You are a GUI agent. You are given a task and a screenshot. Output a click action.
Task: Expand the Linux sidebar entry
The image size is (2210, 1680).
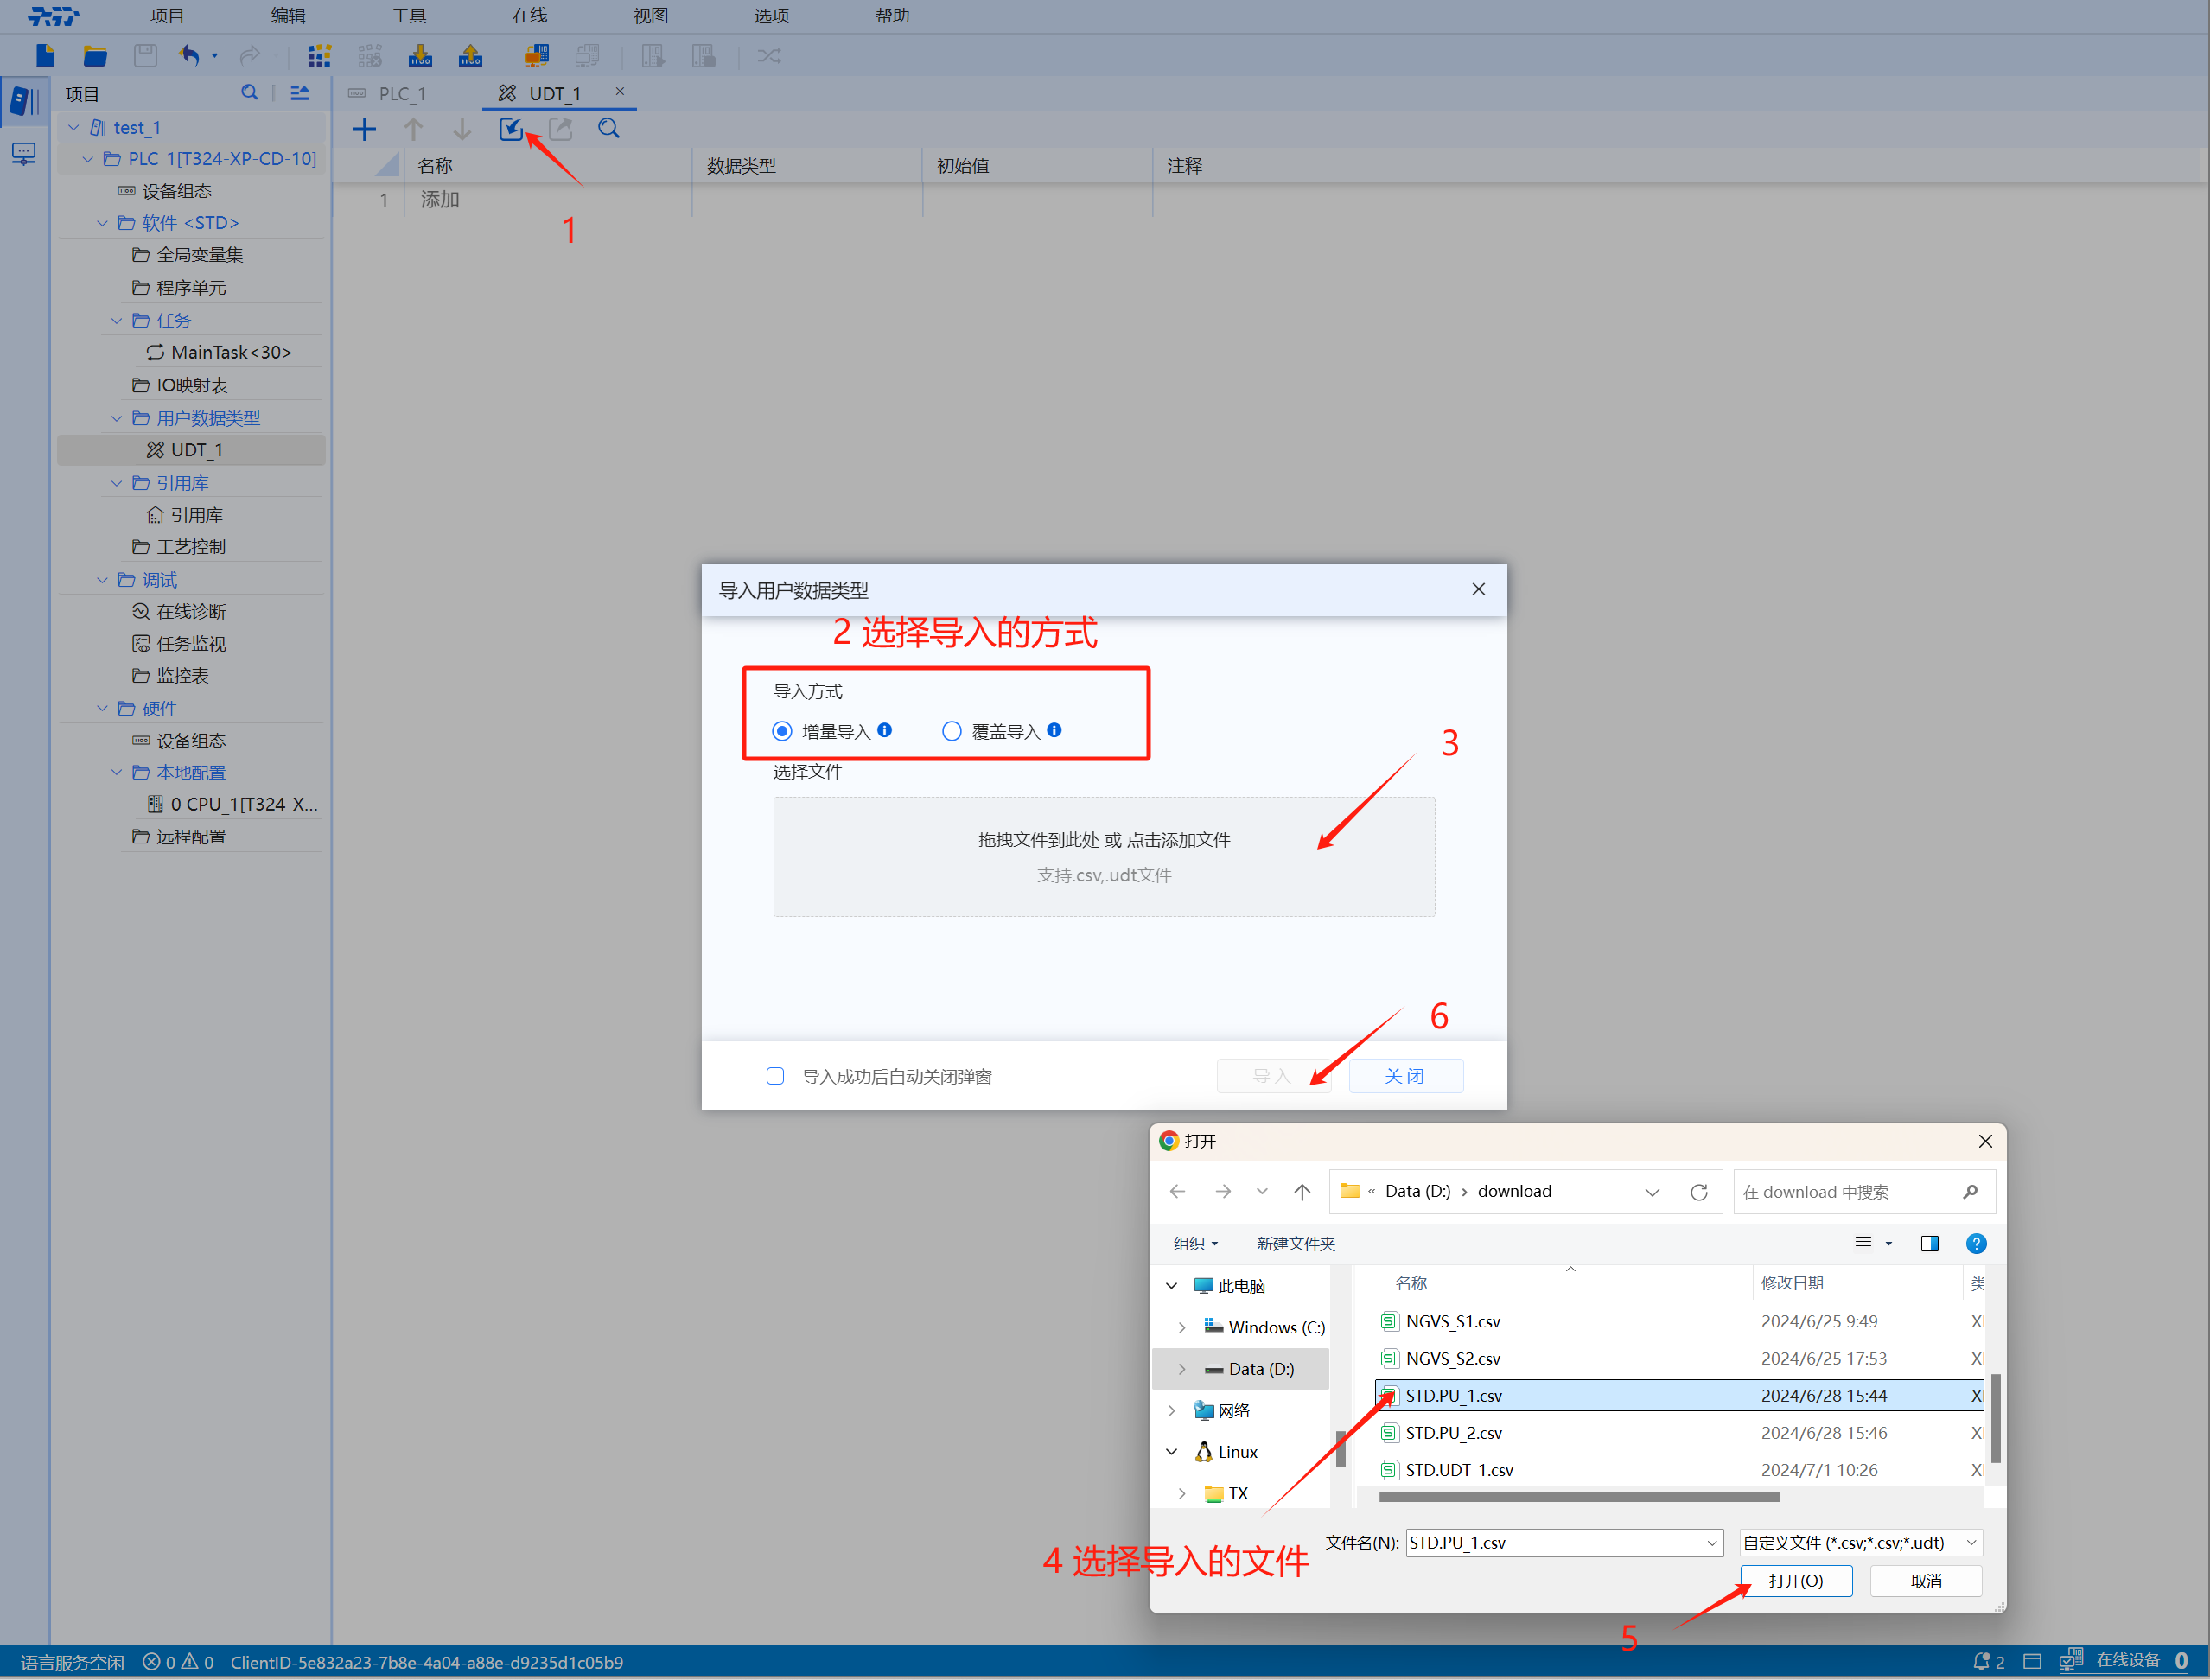coord(1173,1451)
